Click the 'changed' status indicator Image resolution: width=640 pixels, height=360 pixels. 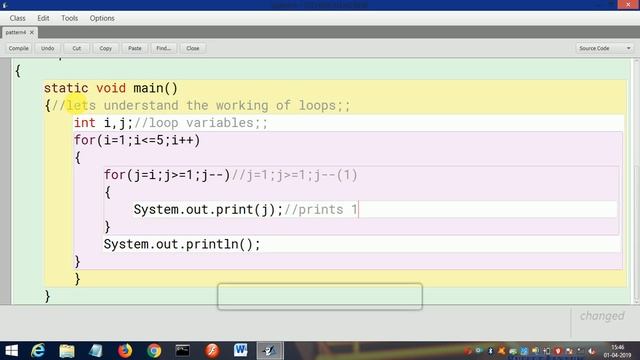602,316
